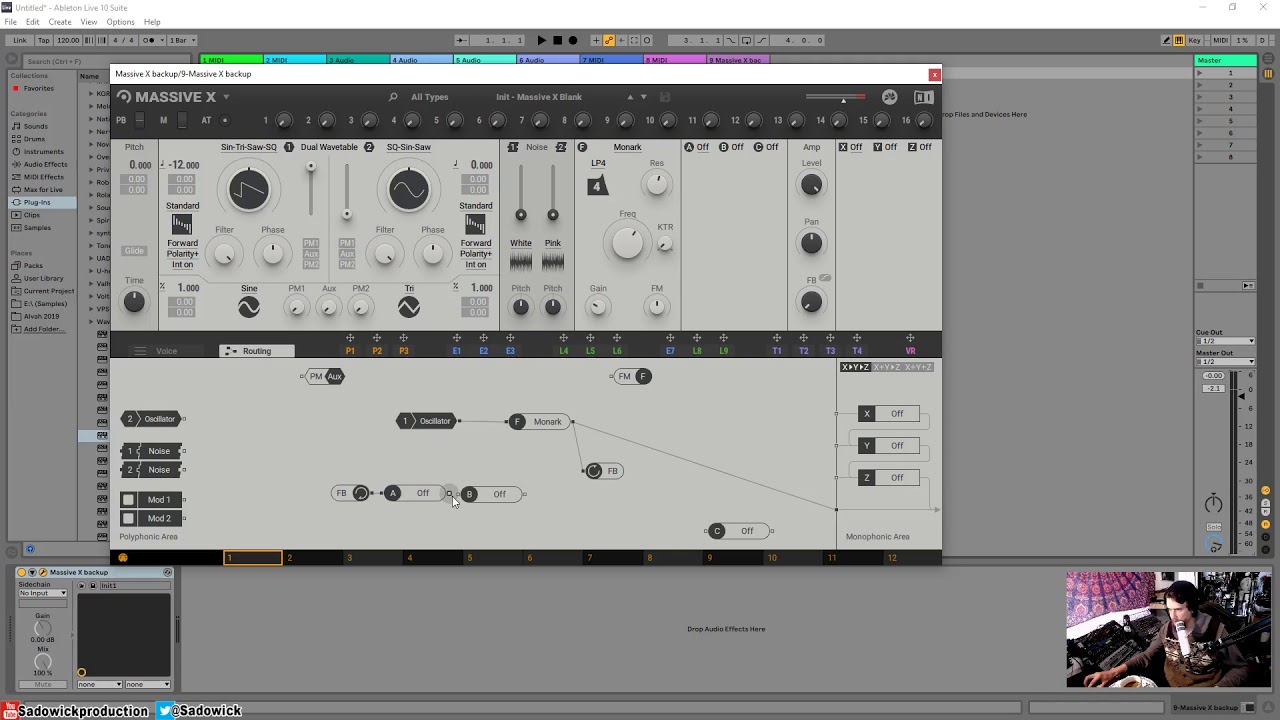
Task: Click Ableton Stop button
Action: point(557,40)
